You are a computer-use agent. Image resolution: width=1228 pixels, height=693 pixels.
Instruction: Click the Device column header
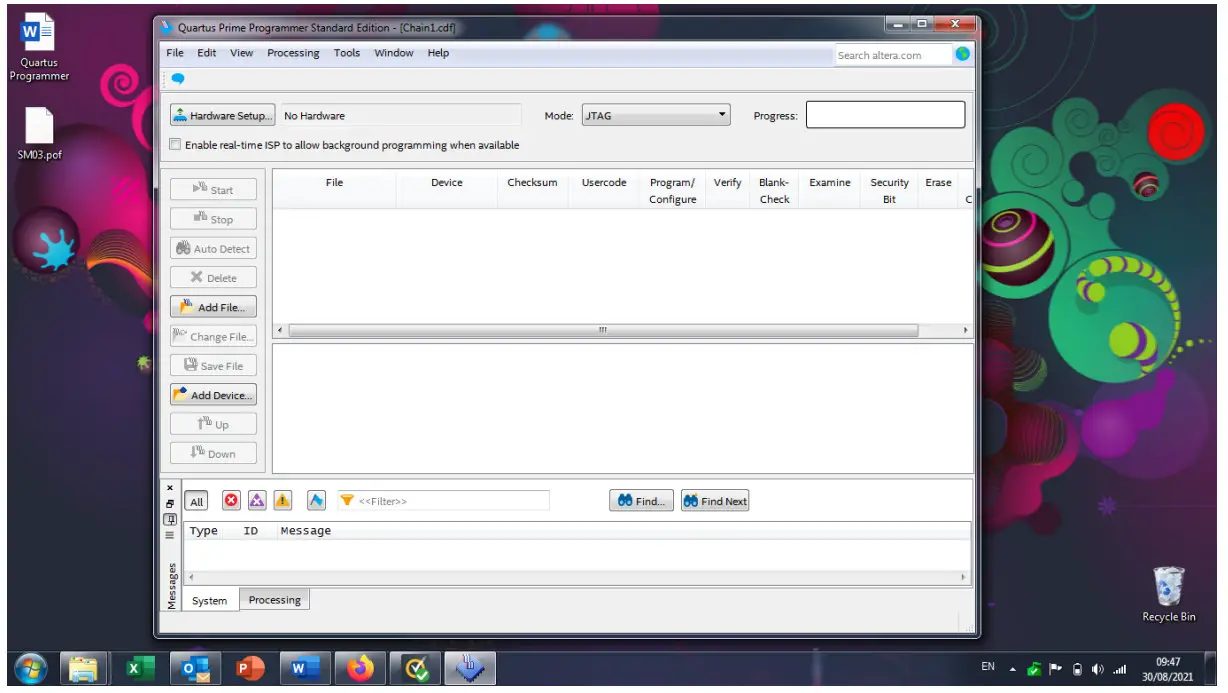click(447, 190)
